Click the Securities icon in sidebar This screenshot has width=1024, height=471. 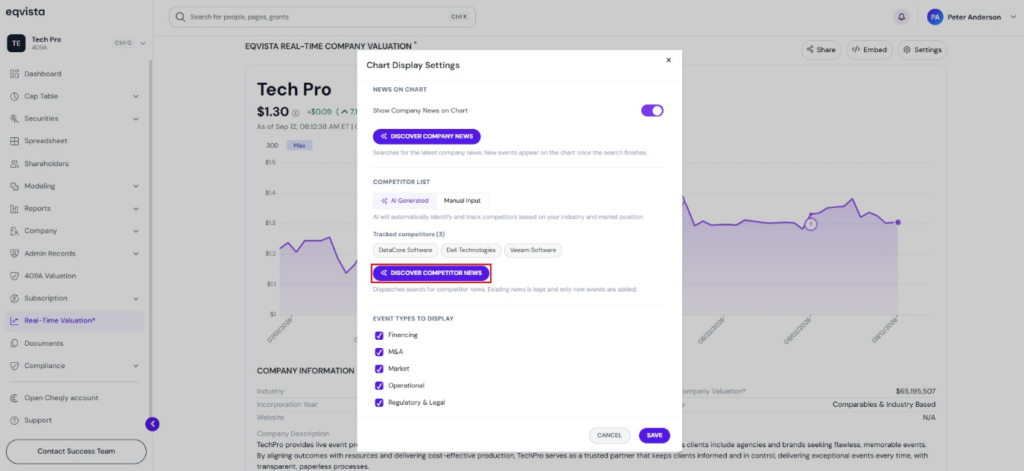pyautogui.click(x=14, y=119)
